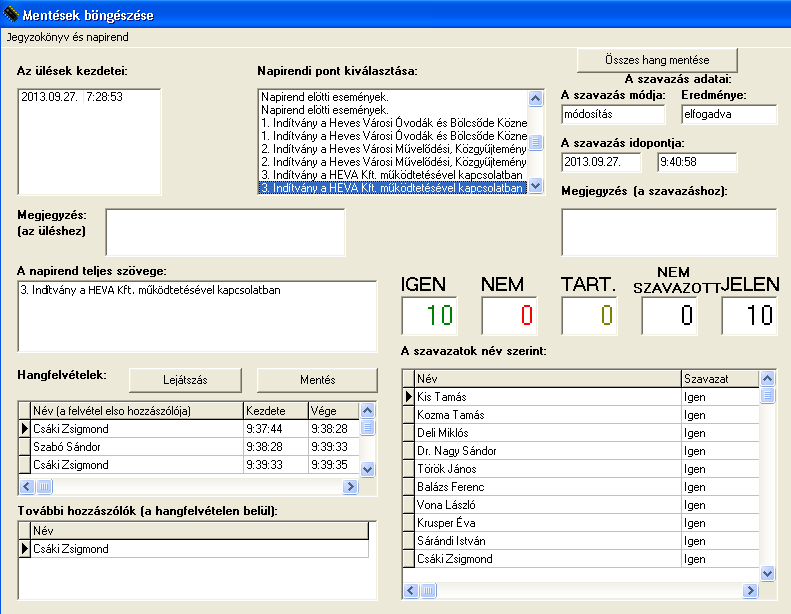Viewport: 791px width, 614px height.
Task: Select first 1. Indítvány a Heves Városi Óvodák item
Action: pyautogui.click(x=394, y=123)
